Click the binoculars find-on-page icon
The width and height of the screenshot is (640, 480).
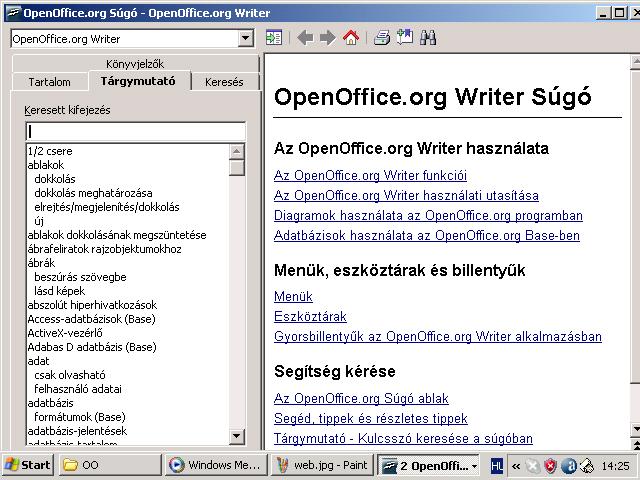pos(428,38)
